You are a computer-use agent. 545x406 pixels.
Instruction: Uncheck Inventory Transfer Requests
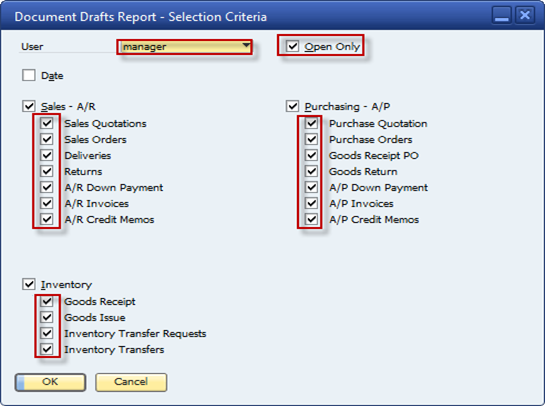point(47,333)
